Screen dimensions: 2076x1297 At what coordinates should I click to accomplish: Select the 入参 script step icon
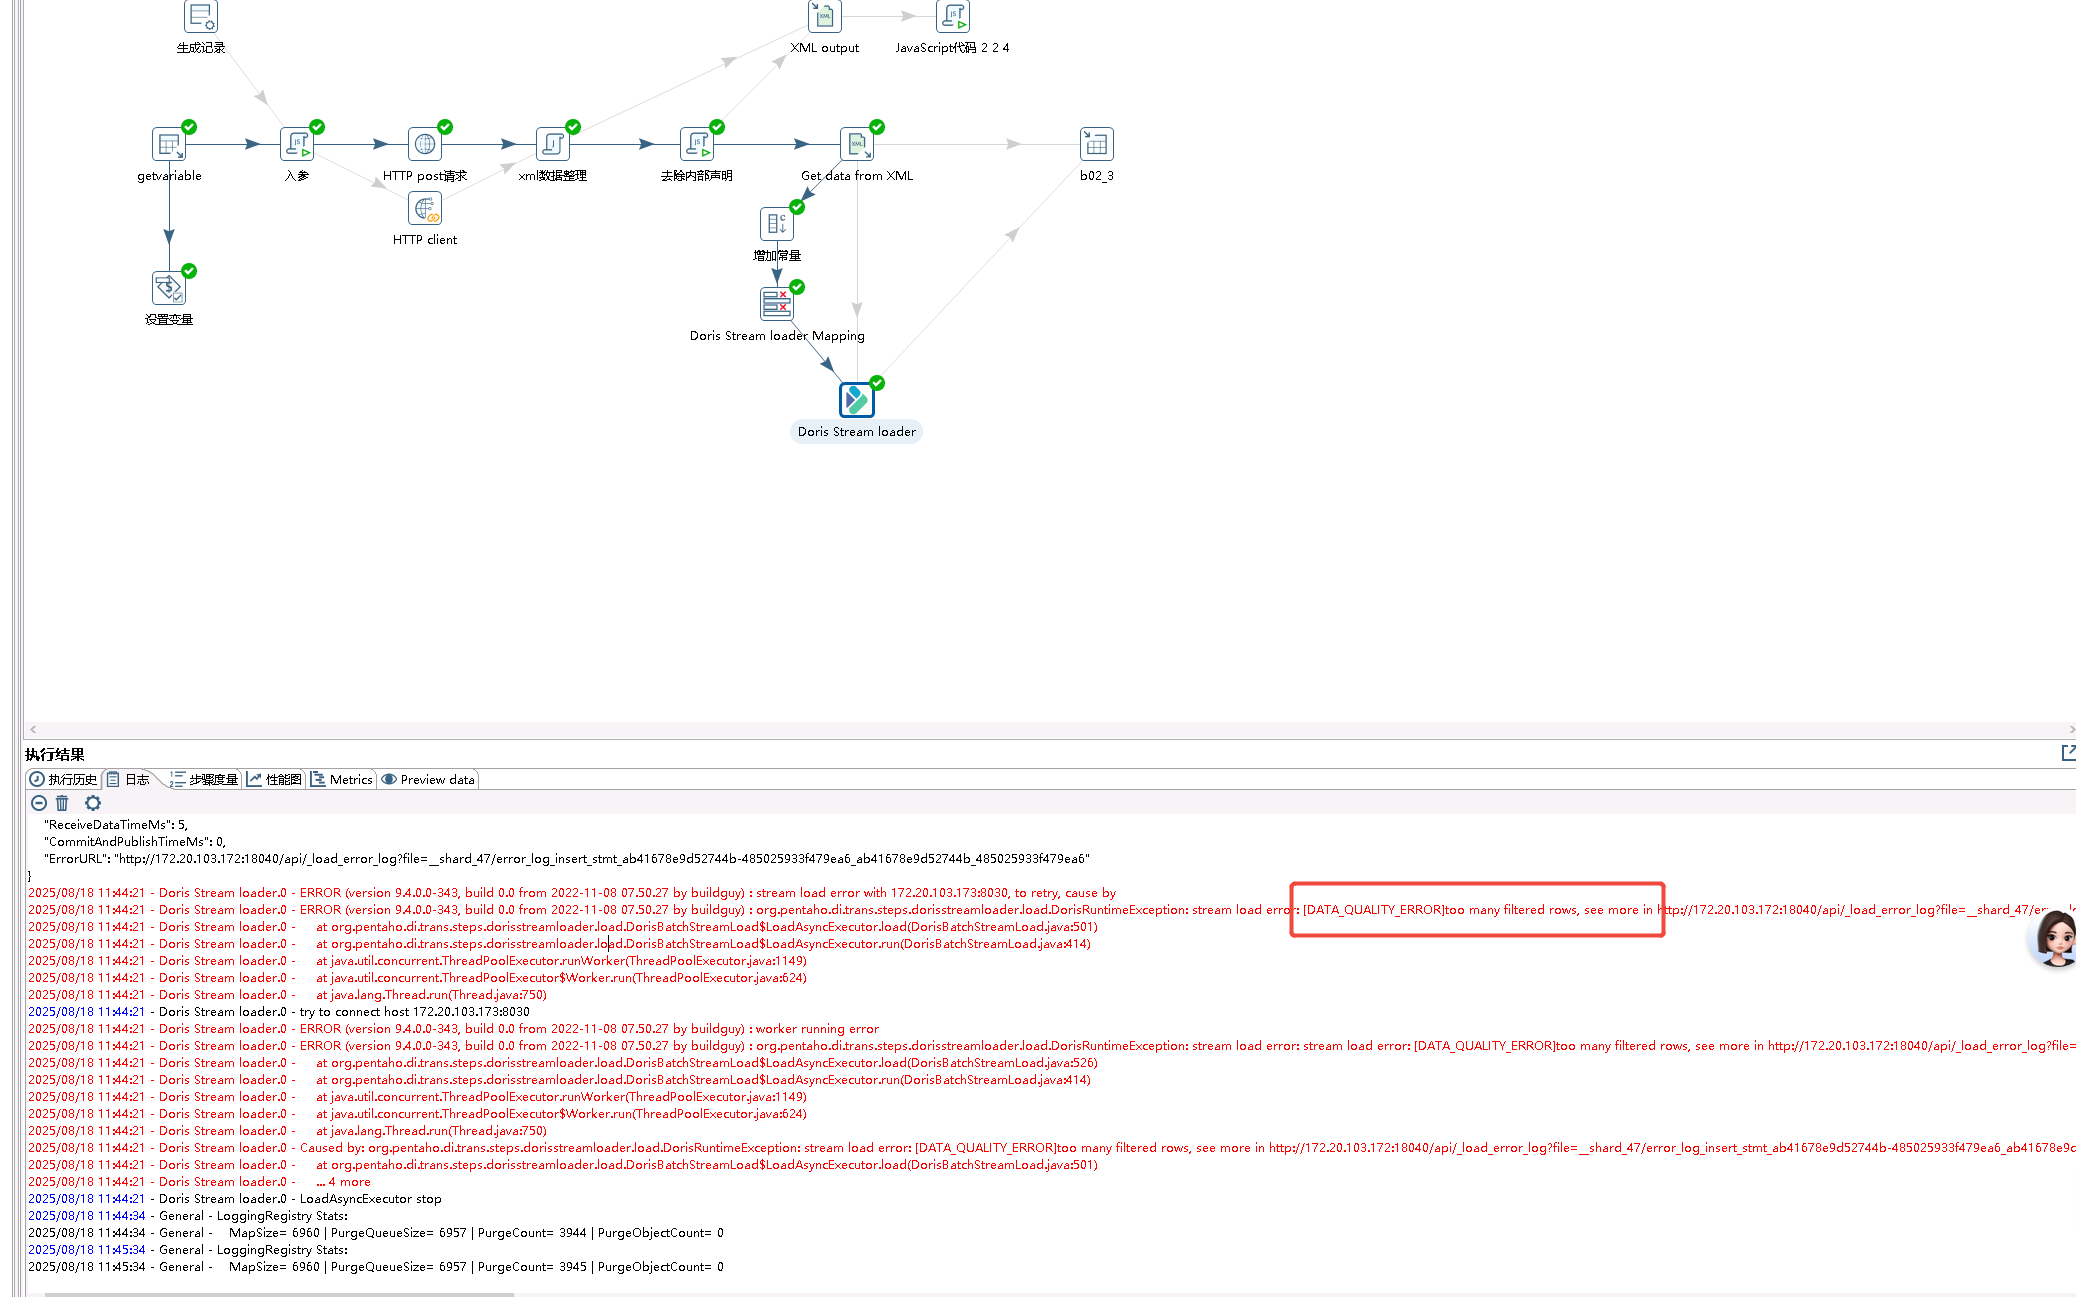pos(296,144)
